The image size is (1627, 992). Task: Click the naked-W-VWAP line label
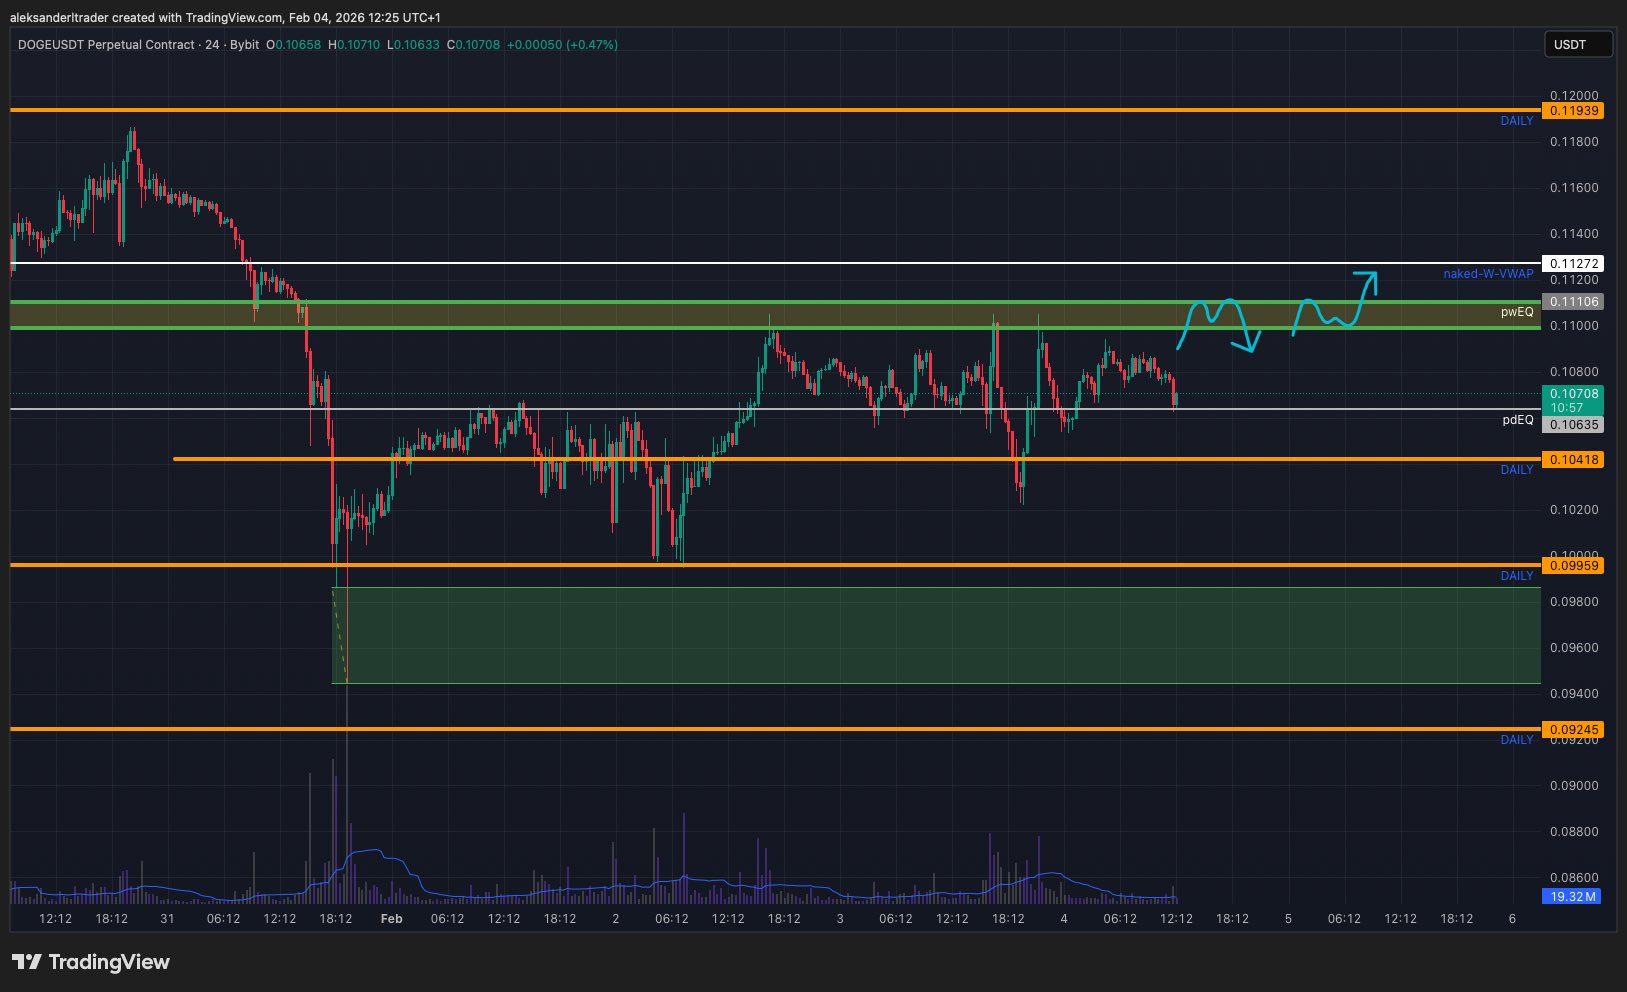click(x=1488, y=274)
